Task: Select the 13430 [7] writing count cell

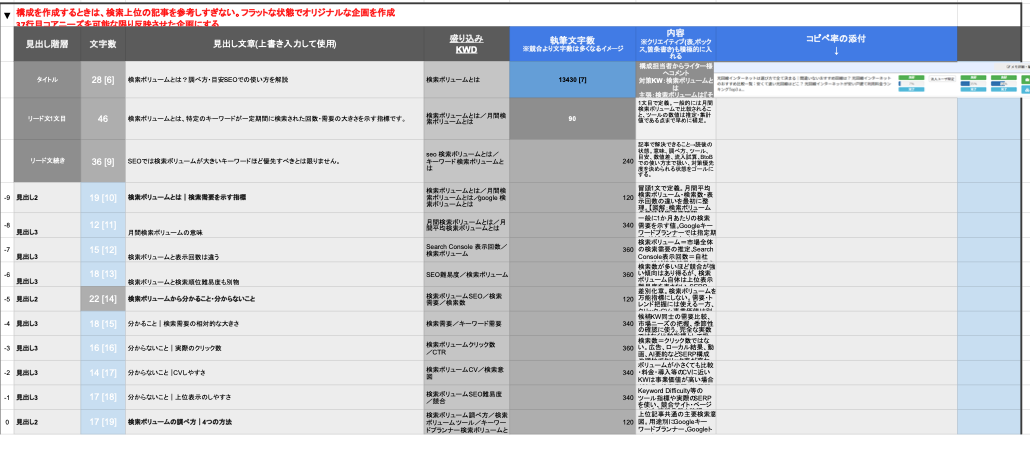Action: (572, 80)
